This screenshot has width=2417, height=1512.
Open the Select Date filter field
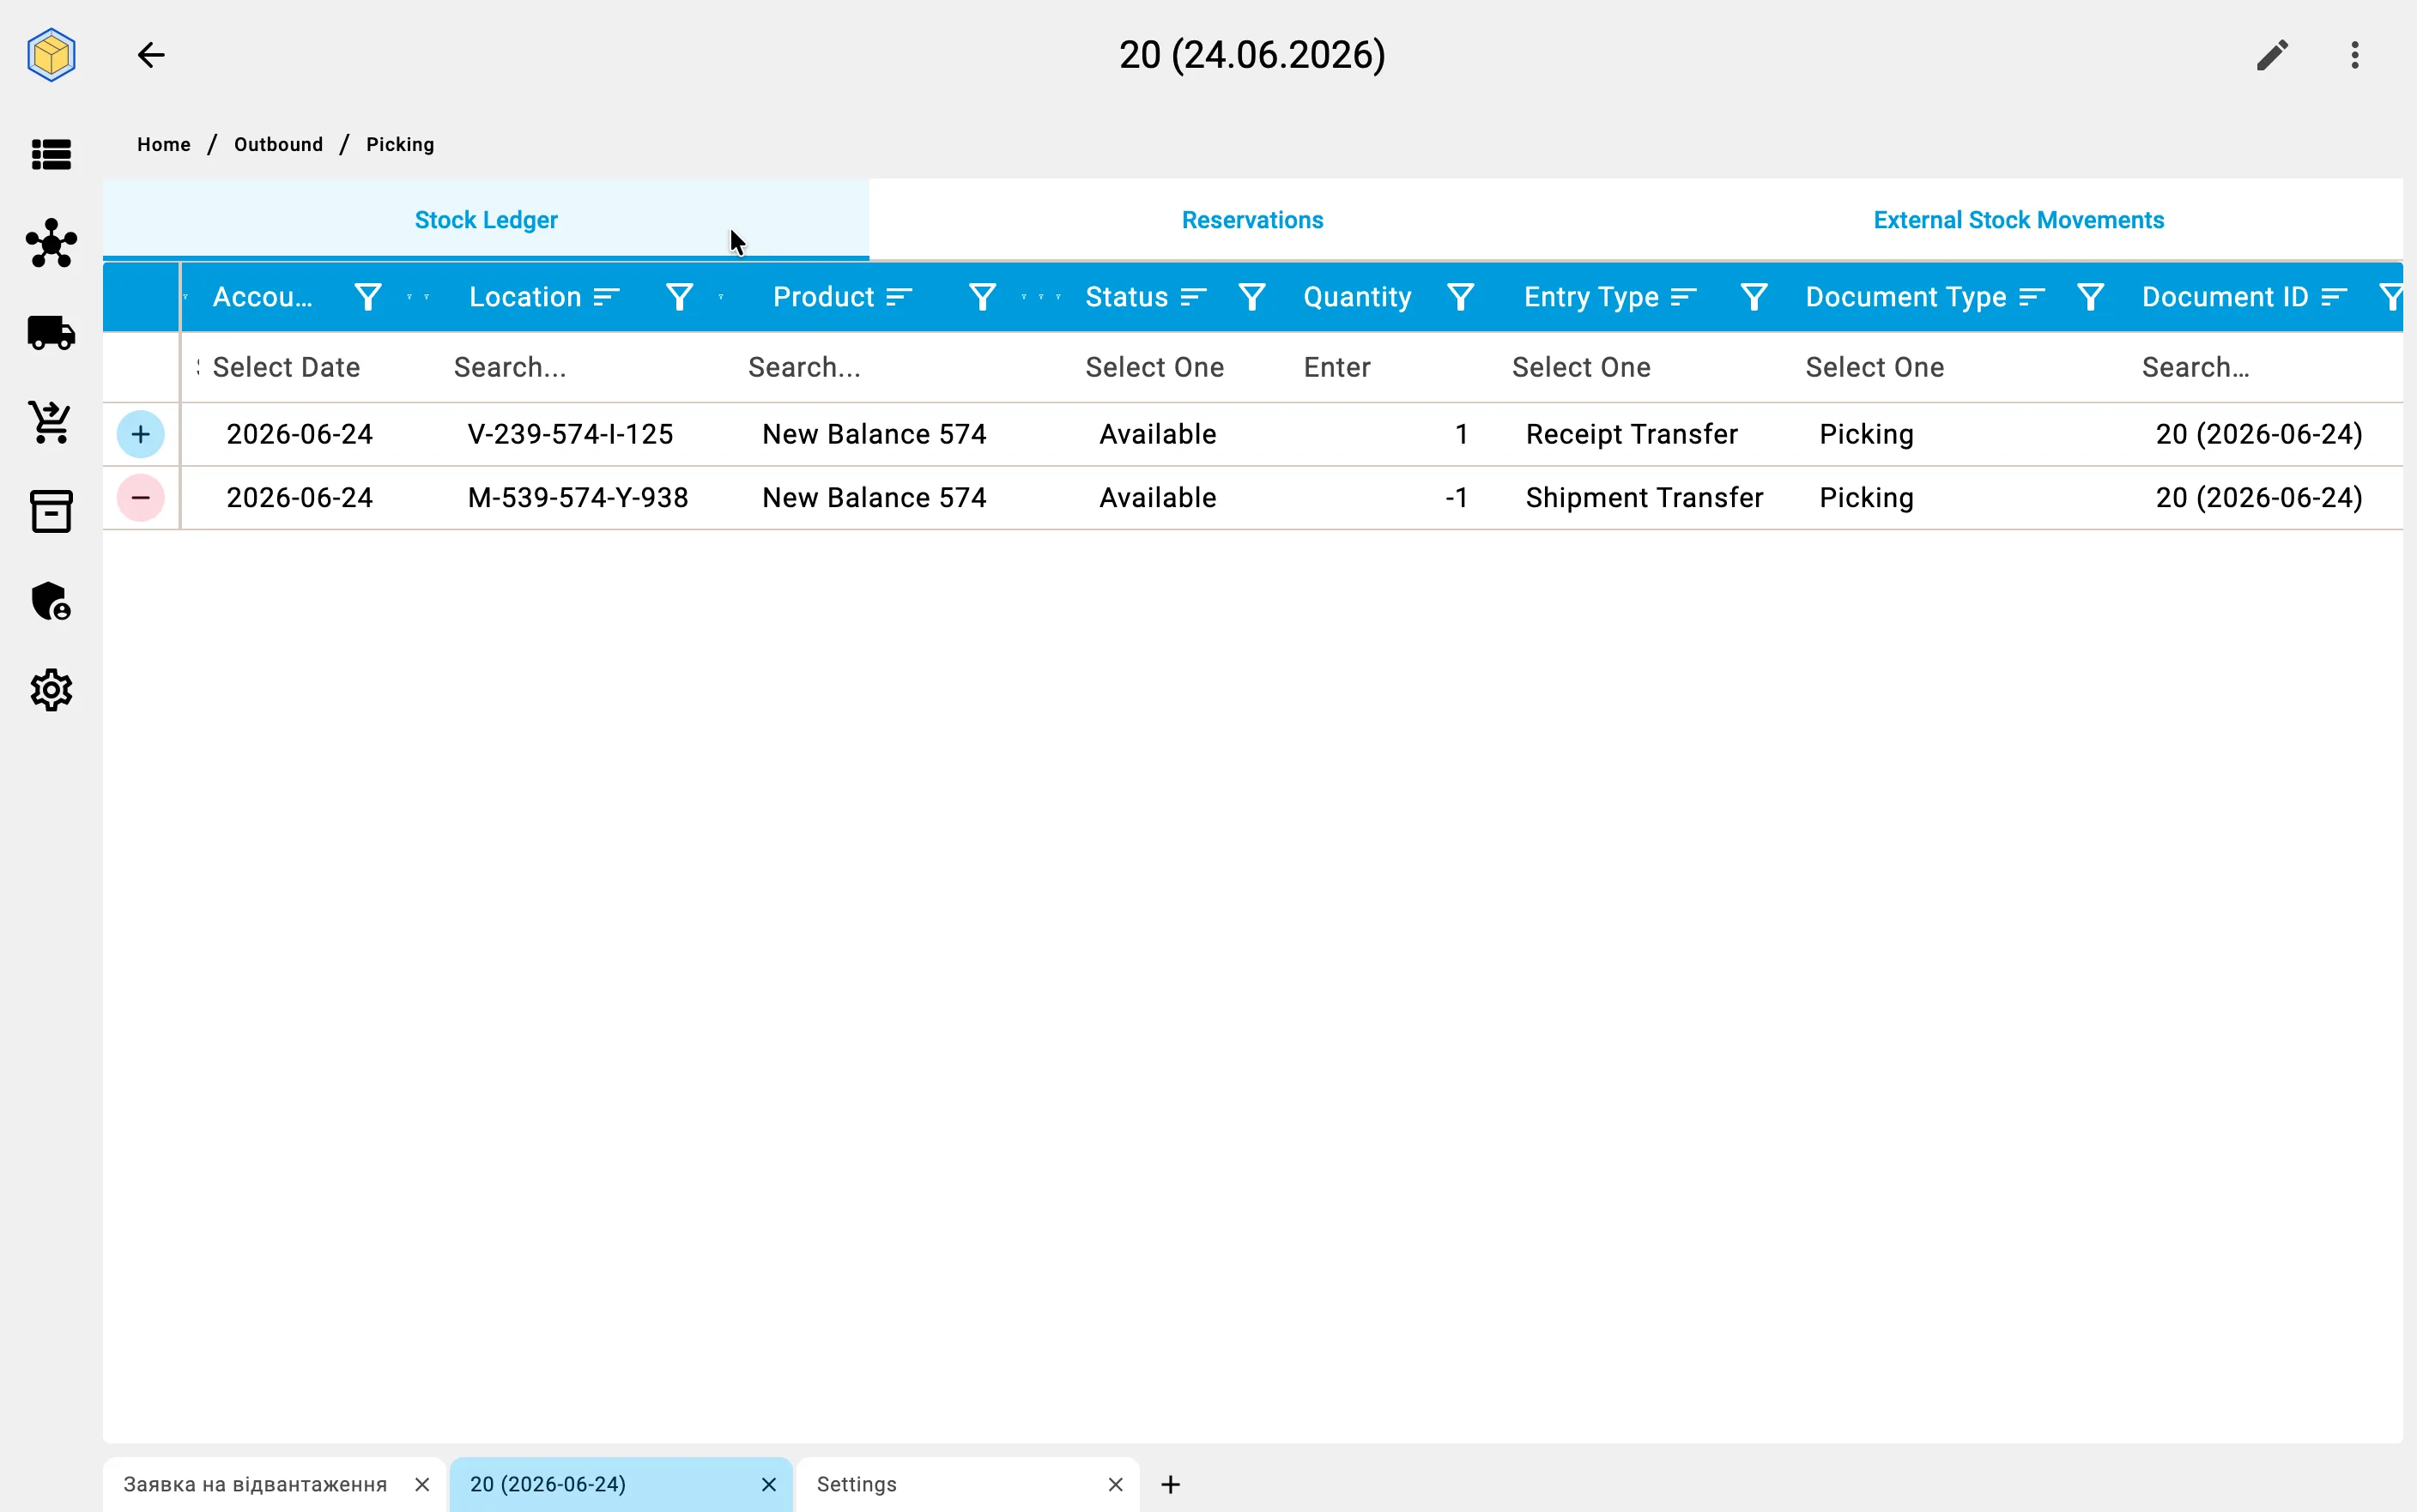click(x=286, y=367)
